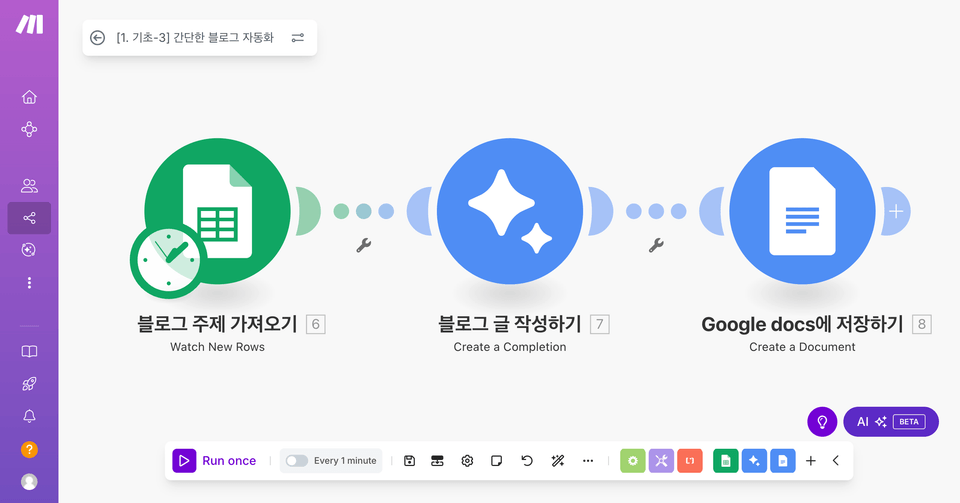960x503 pixels.
Task: Open Scenarios share icon in sidebar
Action: 29,218
